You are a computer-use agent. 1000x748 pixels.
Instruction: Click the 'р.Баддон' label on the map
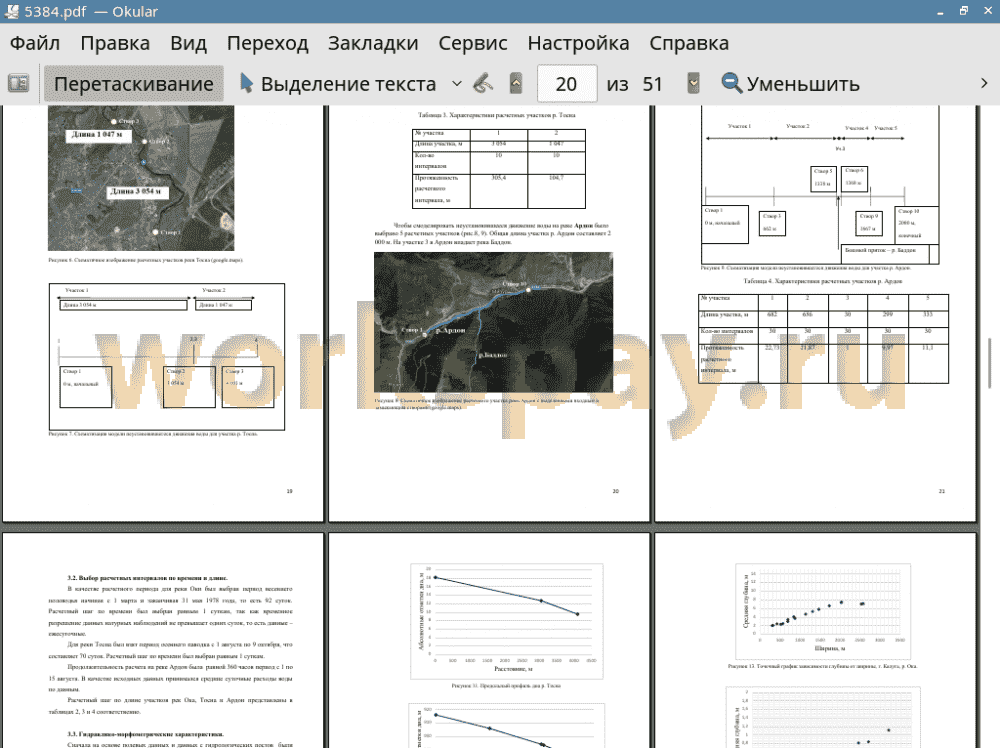tap(492, 355)
